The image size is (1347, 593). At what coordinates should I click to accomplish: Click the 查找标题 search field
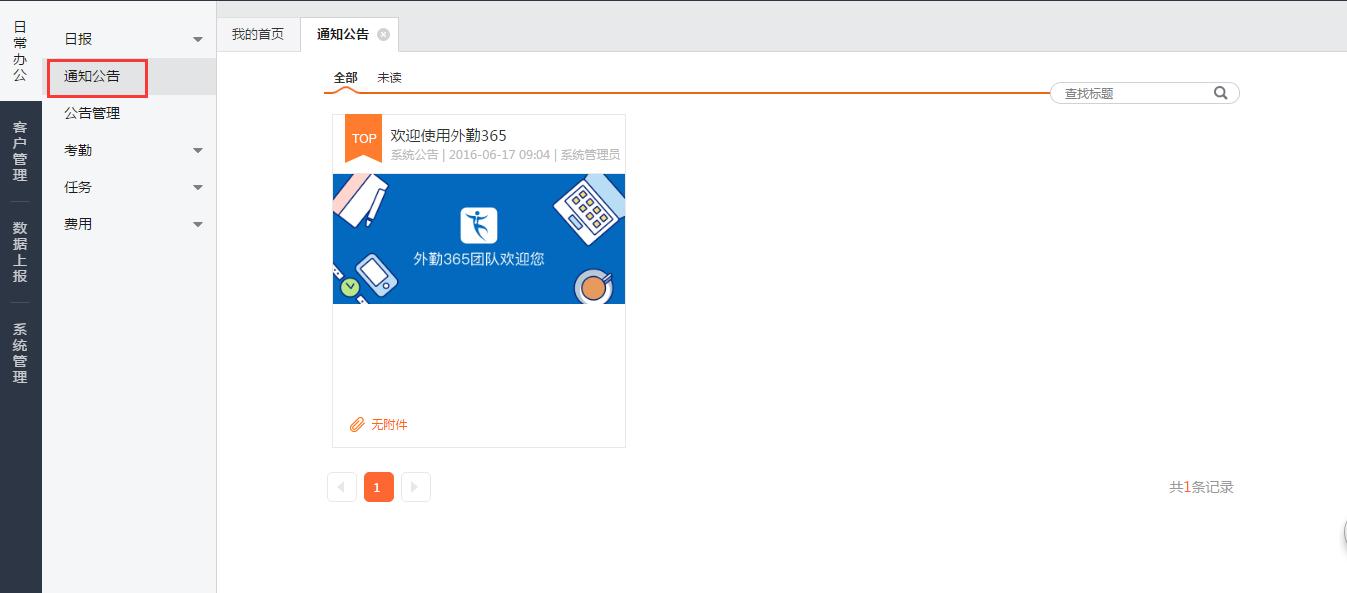click(x=1132, y=93)
